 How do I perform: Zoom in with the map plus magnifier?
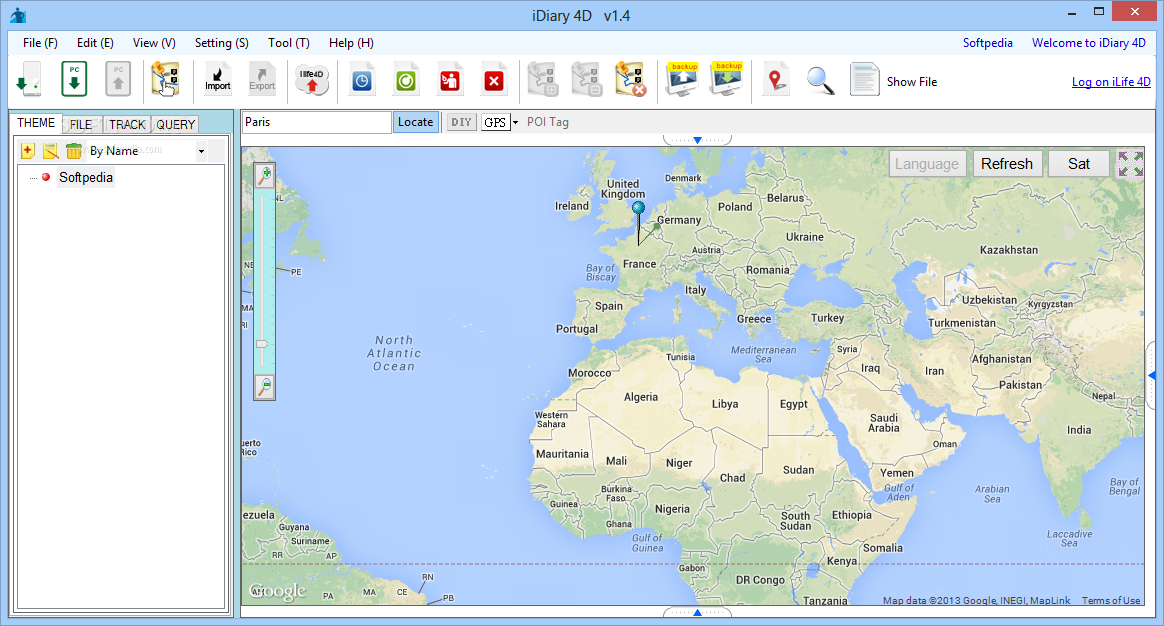[264, 175]
